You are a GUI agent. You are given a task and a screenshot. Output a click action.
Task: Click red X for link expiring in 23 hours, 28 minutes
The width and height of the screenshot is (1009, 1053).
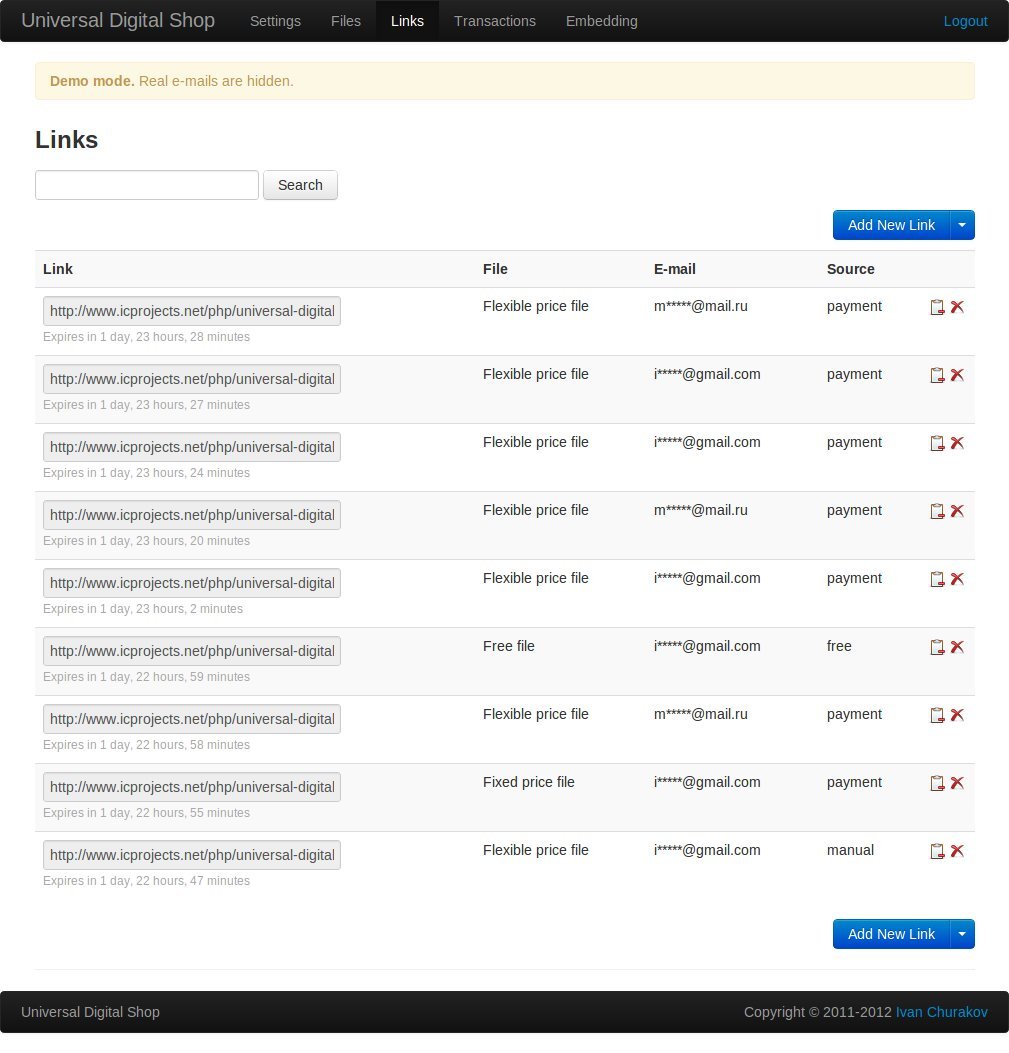tap(957, 307)
